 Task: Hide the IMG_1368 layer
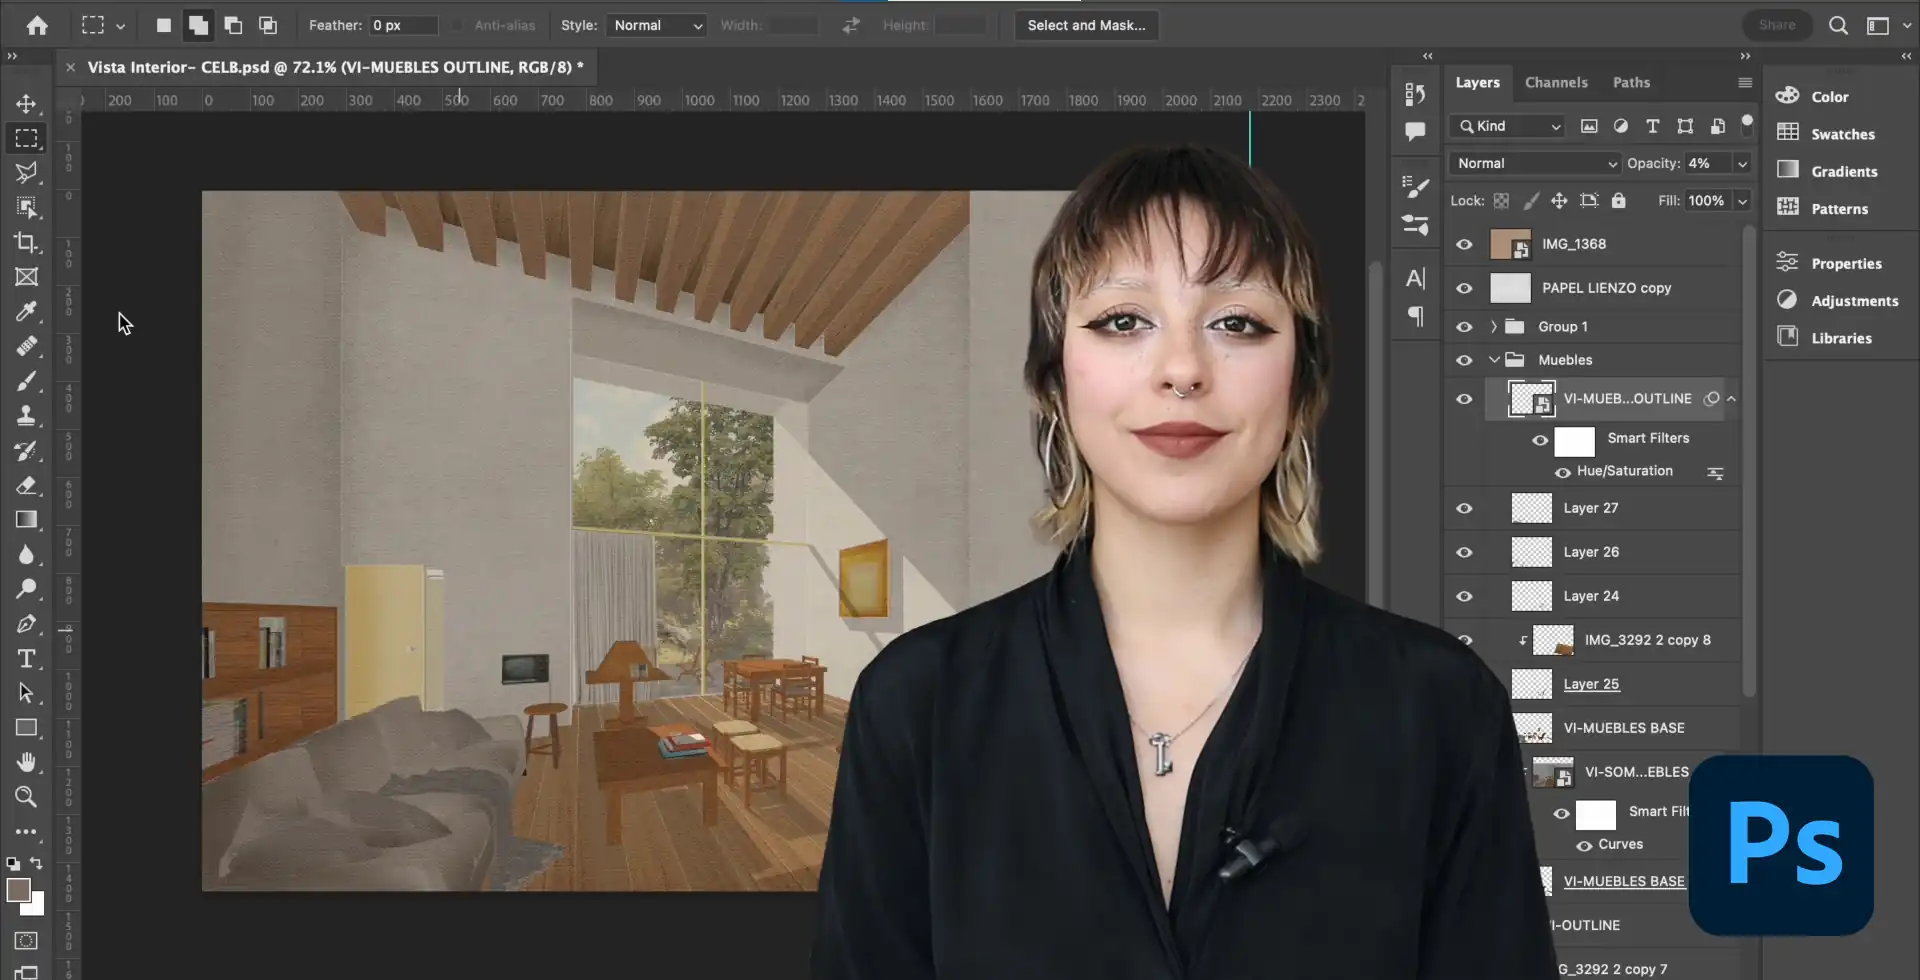(x=1464, y=245)
